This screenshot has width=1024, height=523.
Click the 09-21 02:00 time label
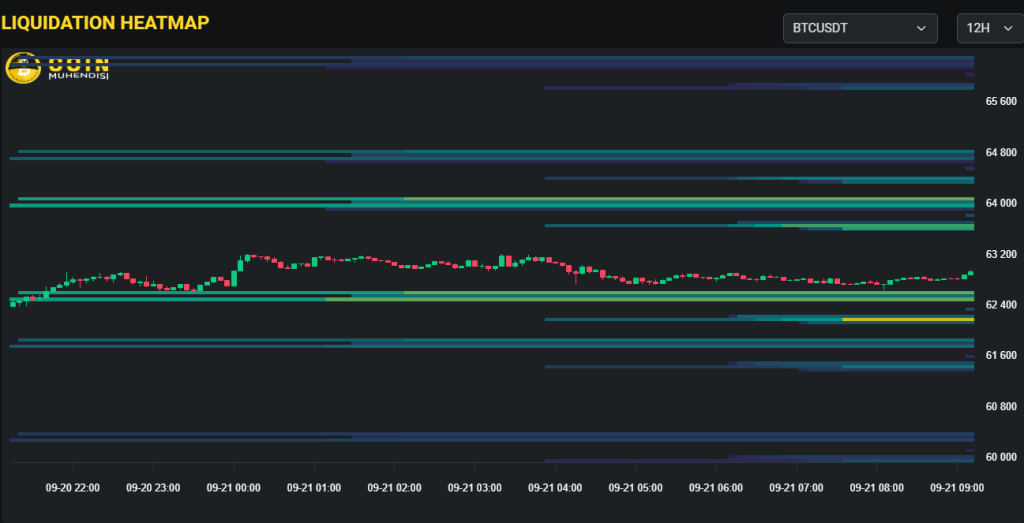[394, 488]
